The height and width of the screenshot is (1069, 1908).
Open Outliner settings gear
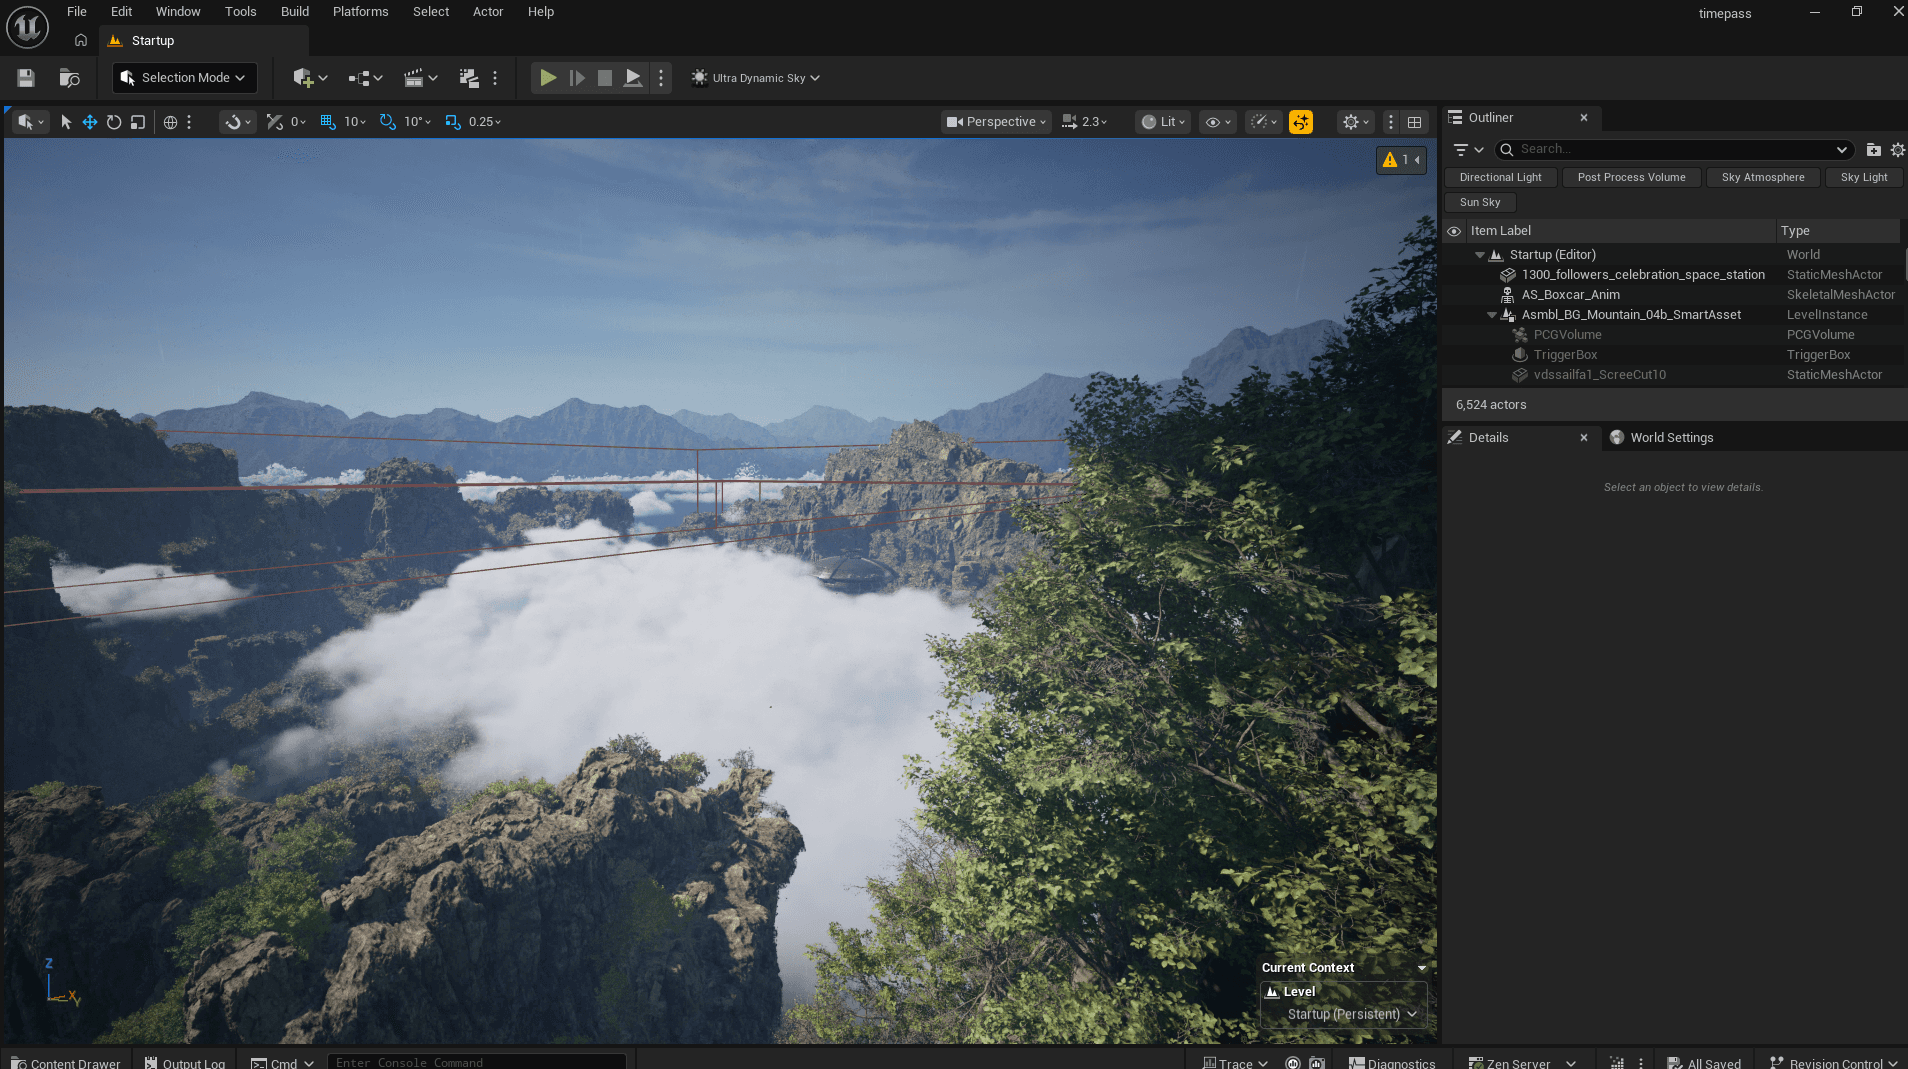tap(1897, 150)
